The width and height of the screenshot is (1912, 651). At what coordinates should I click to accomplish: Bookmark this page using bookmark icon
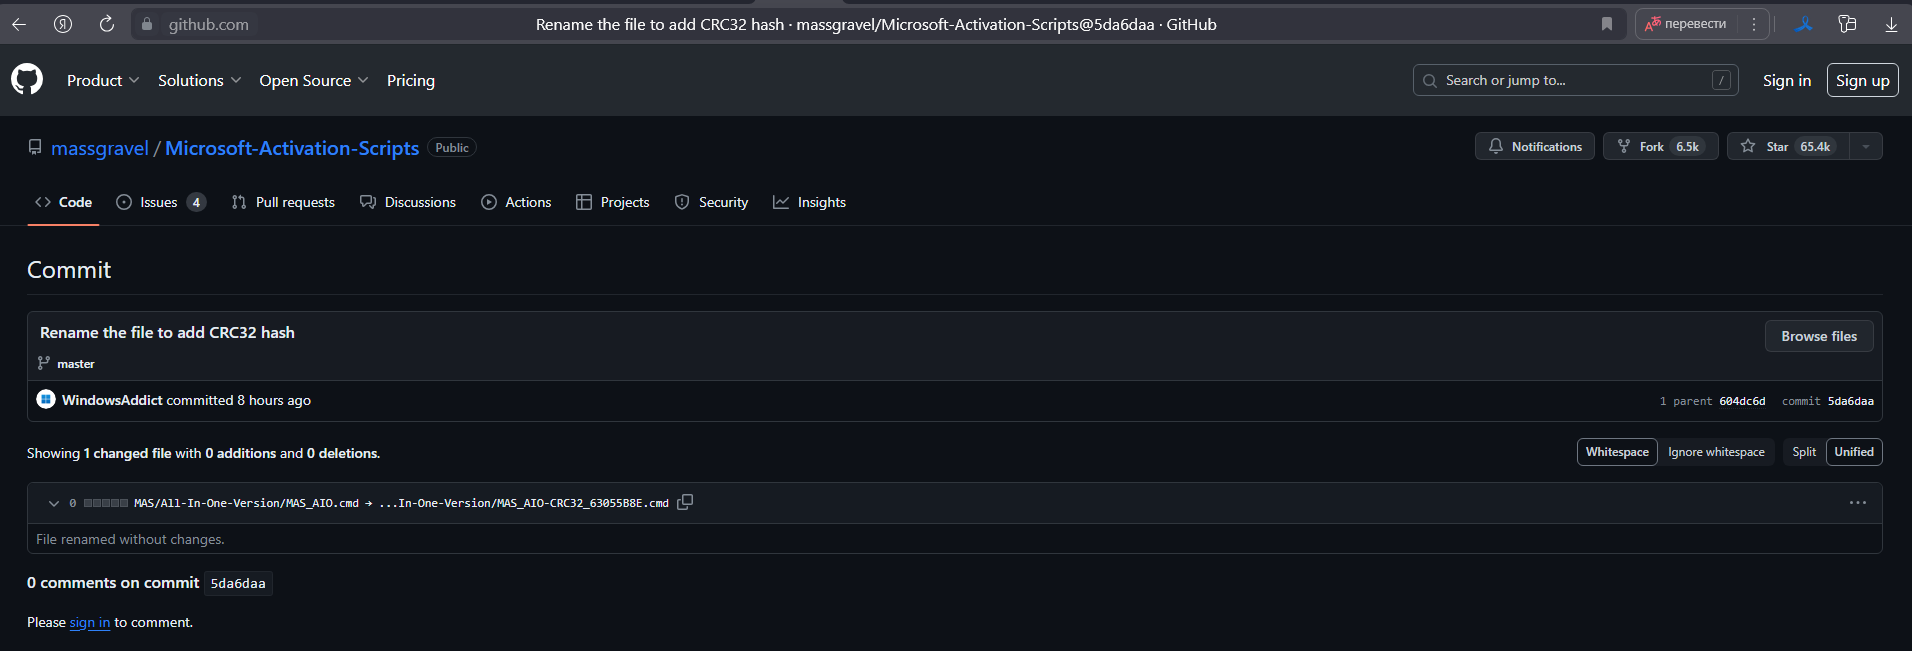tap(1607, 24)
